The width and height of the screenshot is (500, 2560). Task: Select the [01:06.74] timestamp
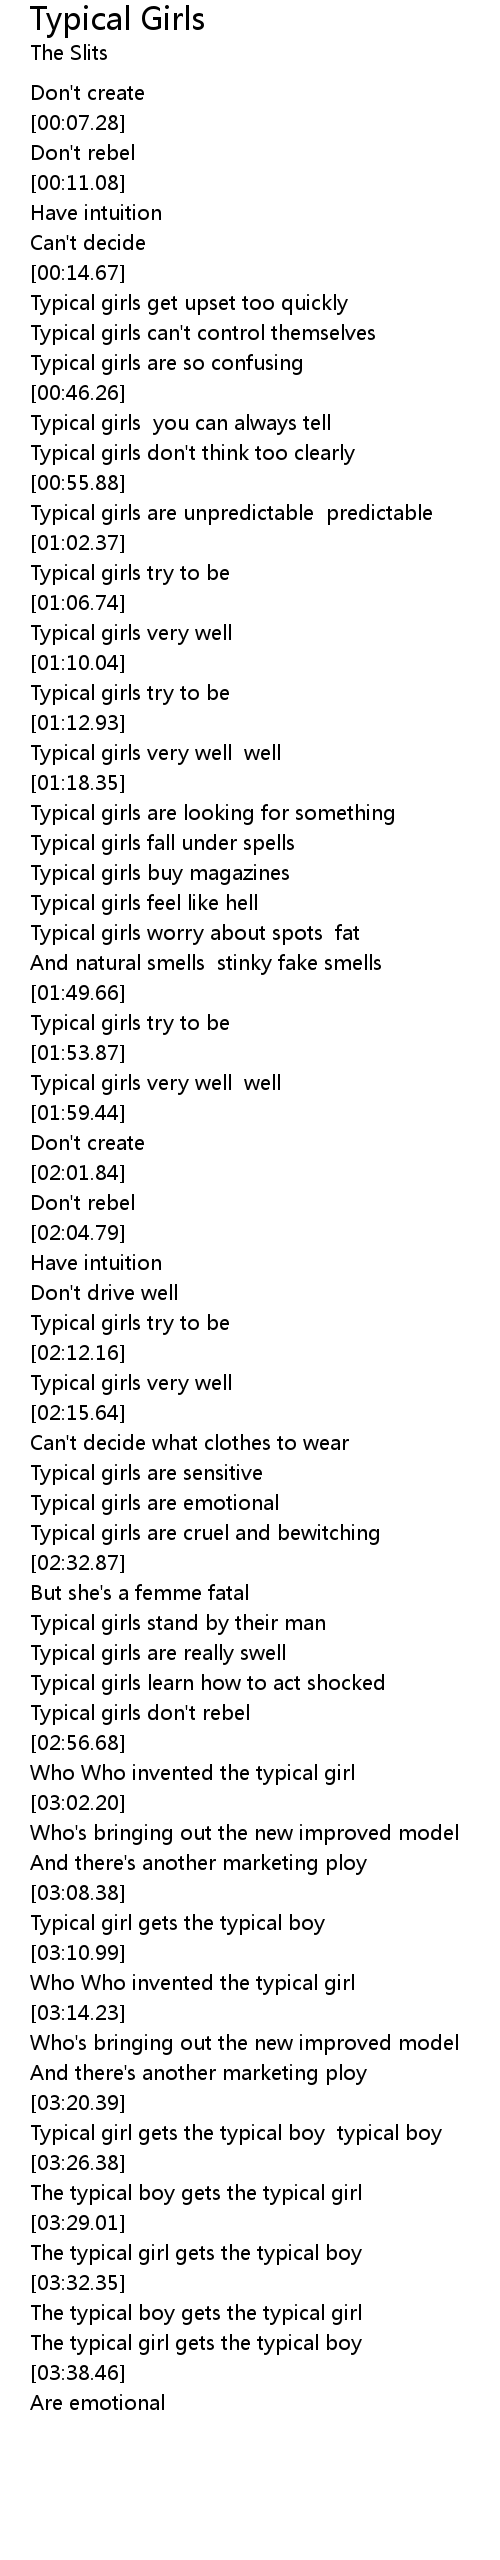click(x=78, y=603)
